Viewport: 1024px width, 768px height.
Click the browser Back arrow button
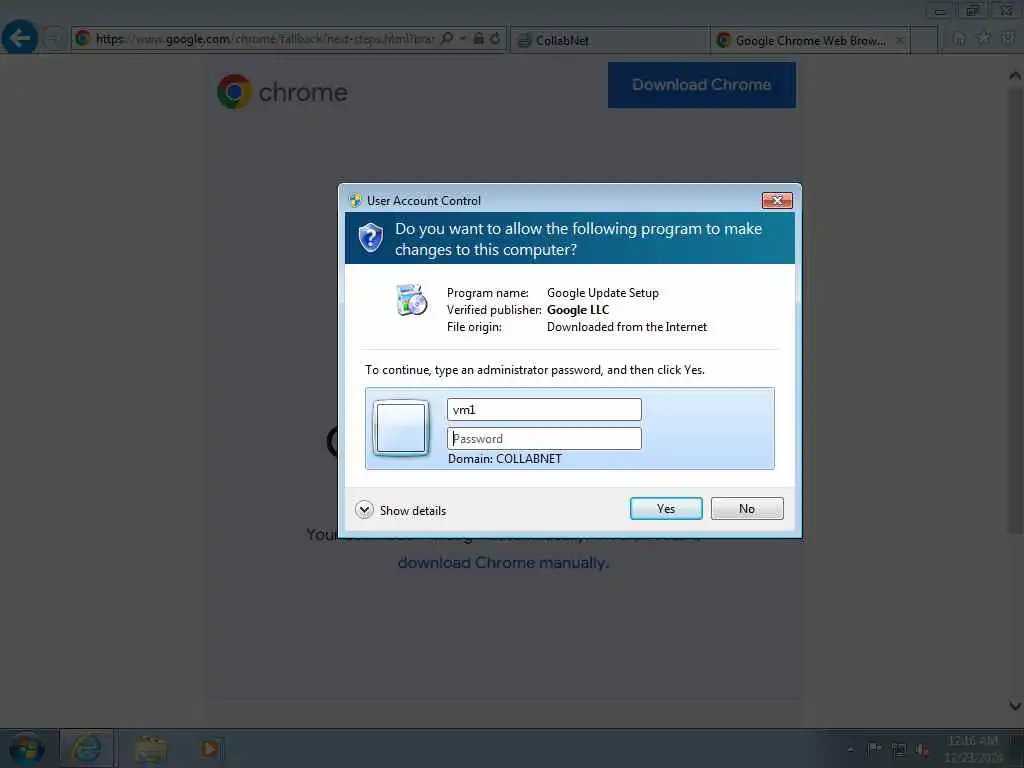coord(20,37)
